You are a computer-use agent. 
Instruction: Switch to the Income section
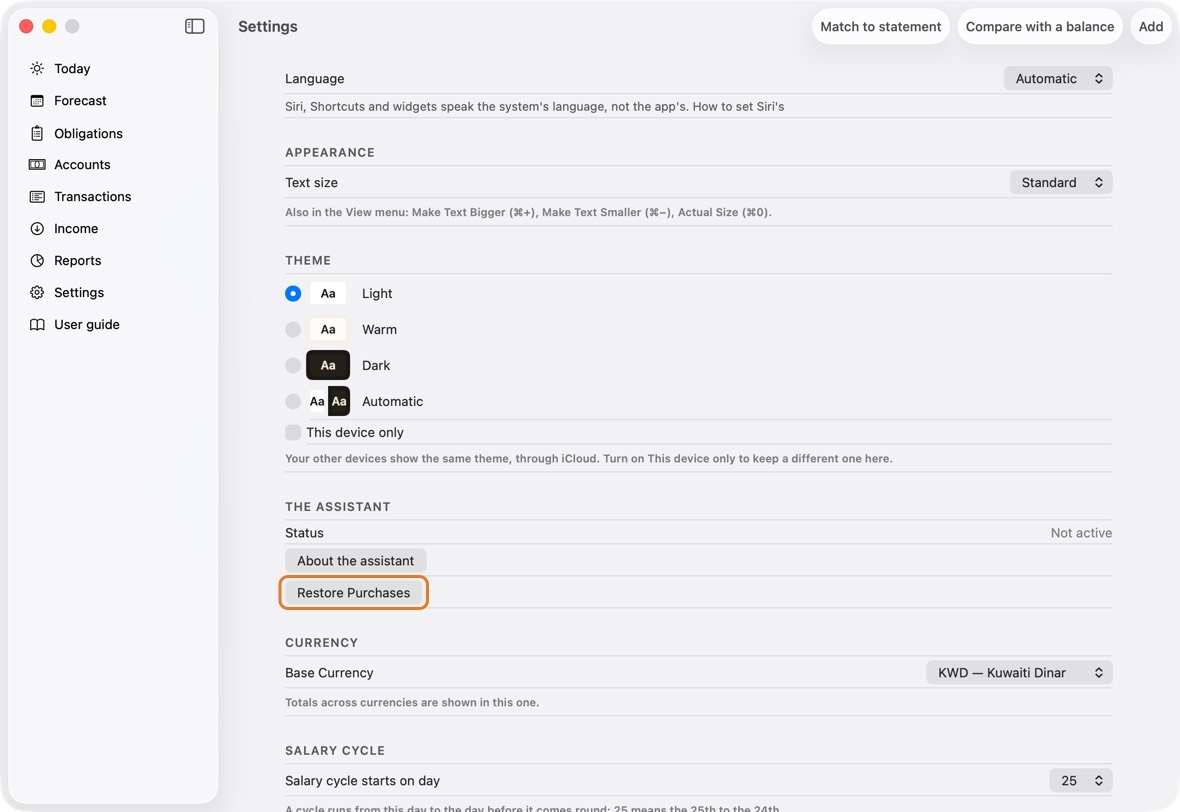click(x=113, y=229)
